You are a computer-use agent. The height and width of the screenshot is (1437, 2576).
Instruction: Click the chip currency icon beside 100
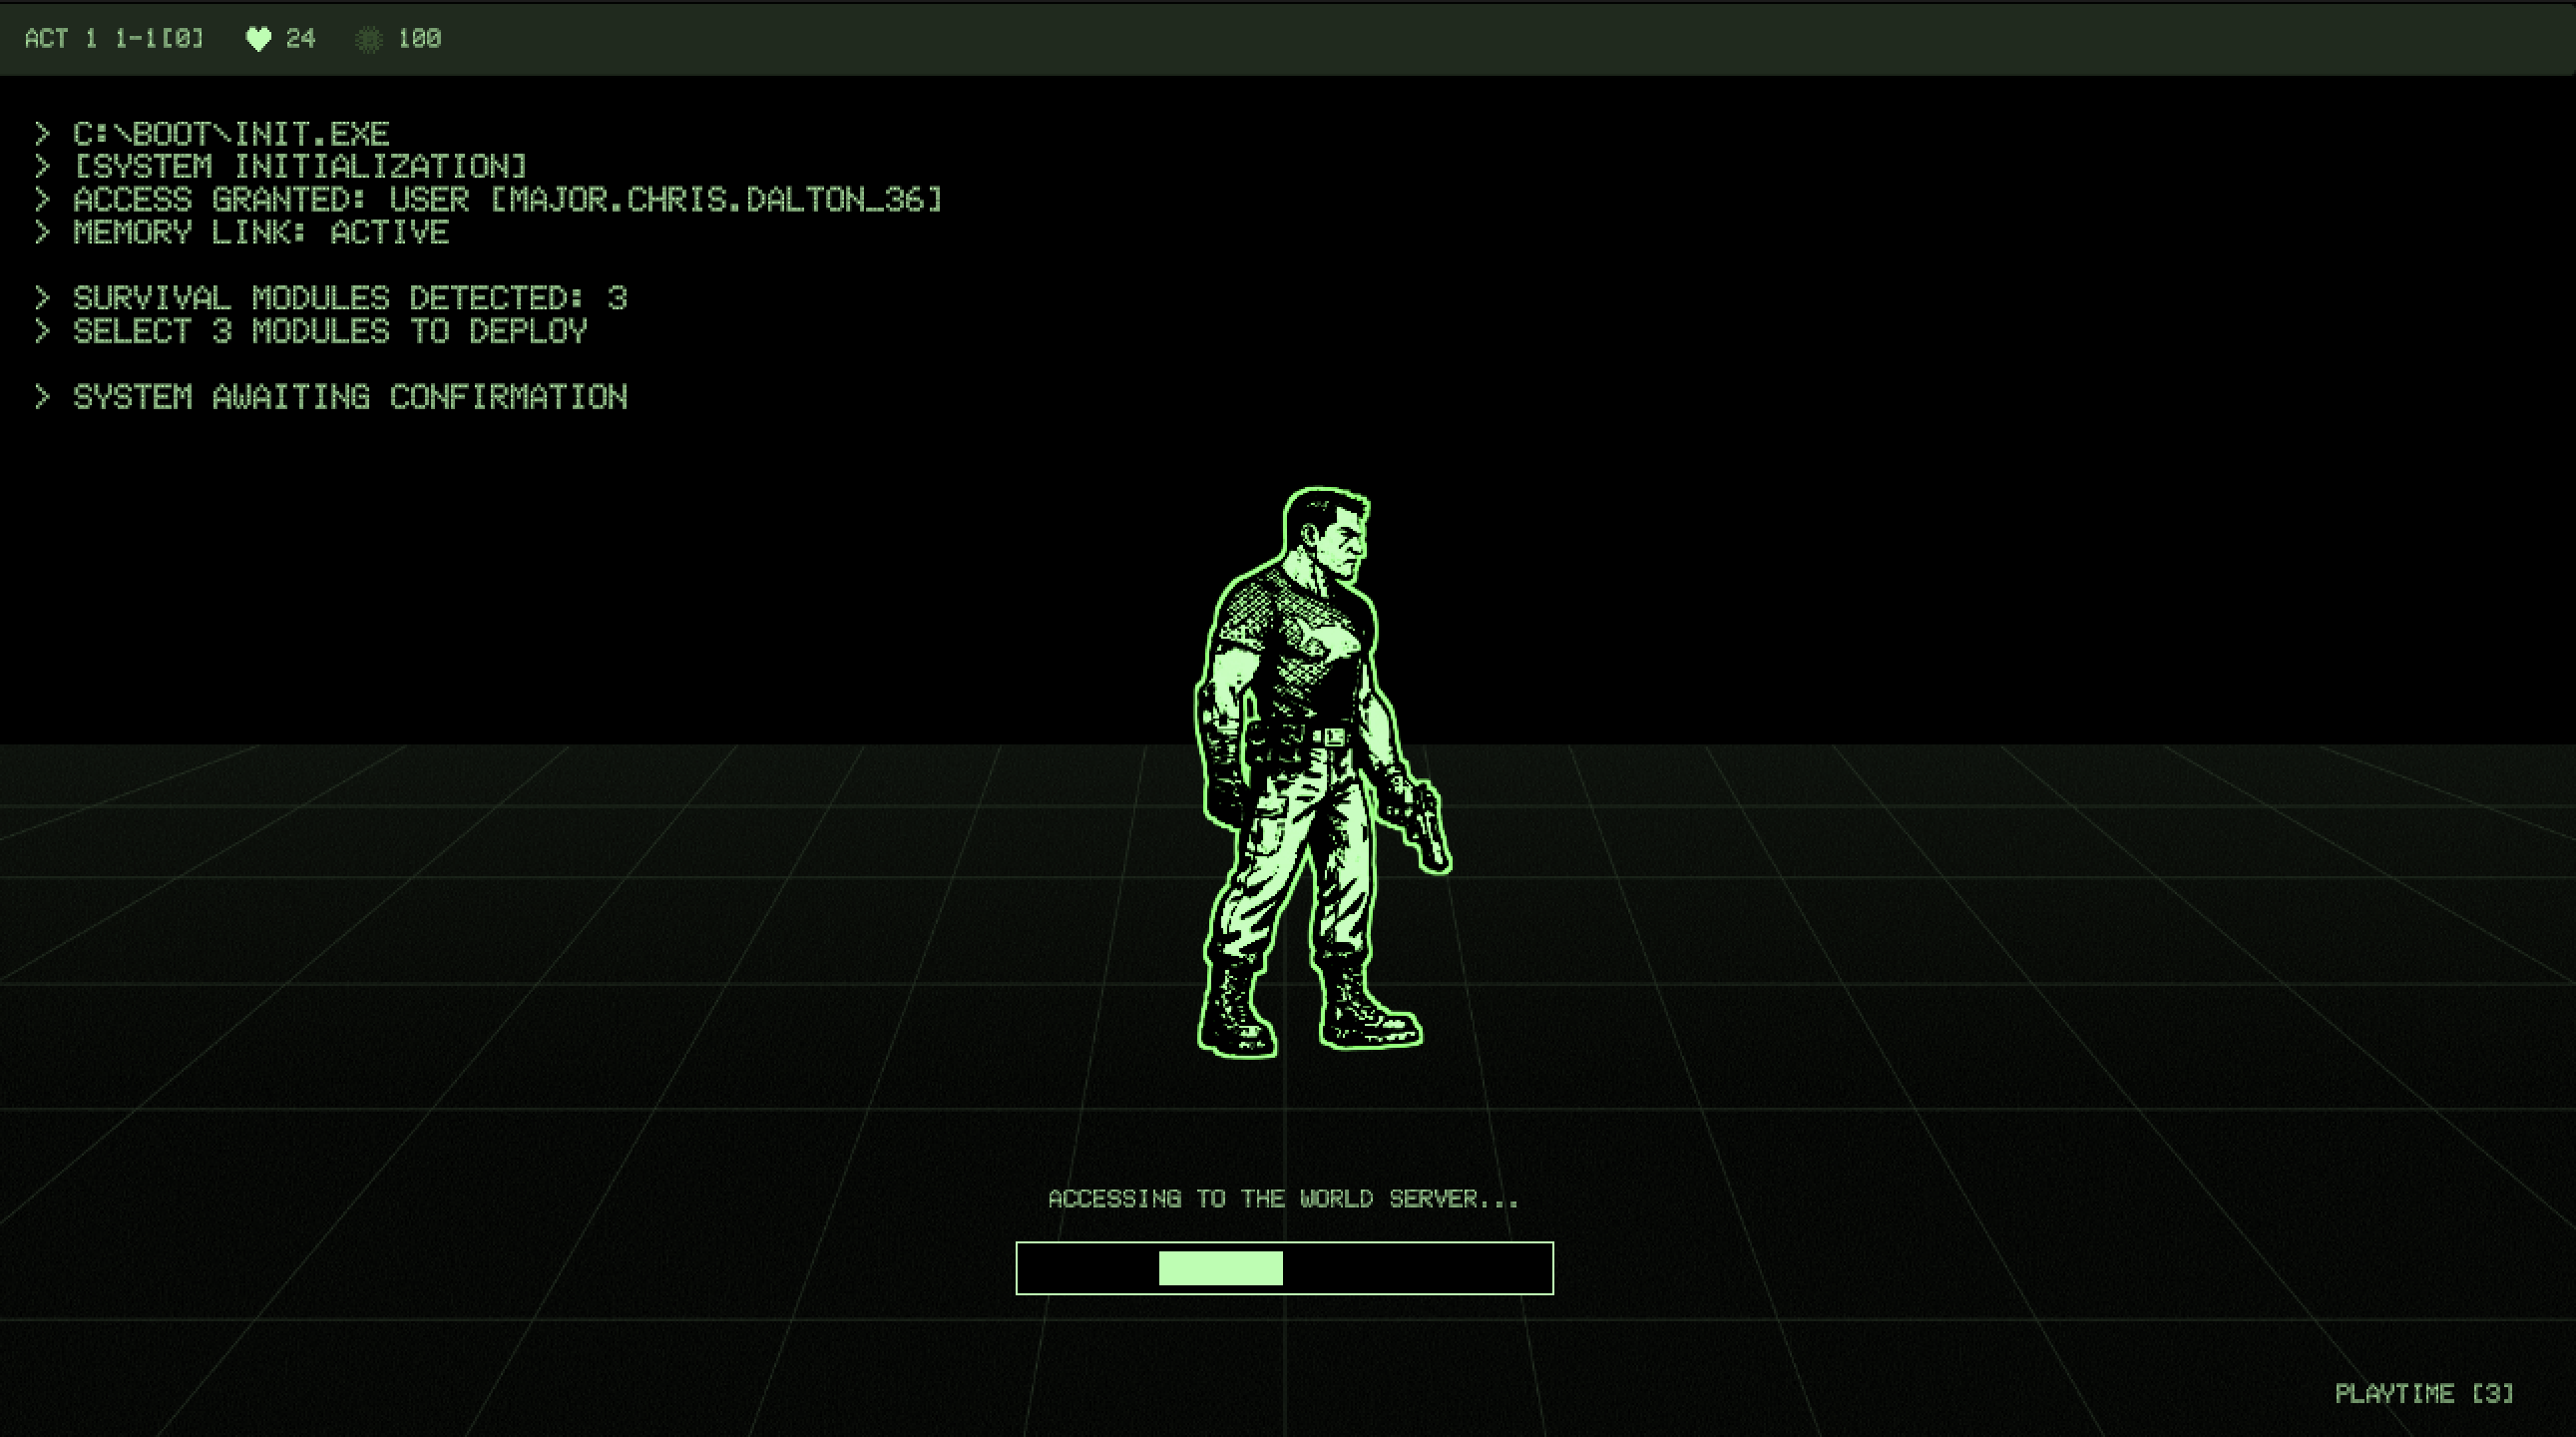pos(369,39)
